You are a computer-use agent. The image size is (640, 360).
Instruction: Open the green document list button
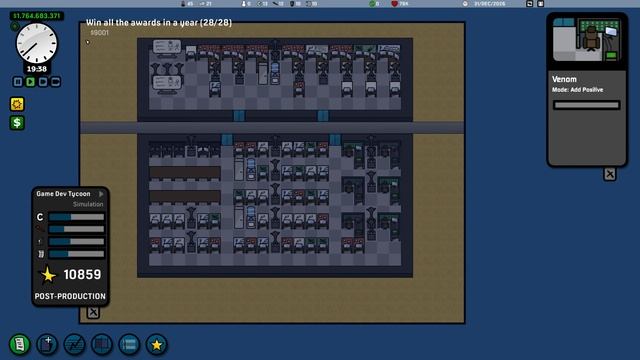pos(19,344)
